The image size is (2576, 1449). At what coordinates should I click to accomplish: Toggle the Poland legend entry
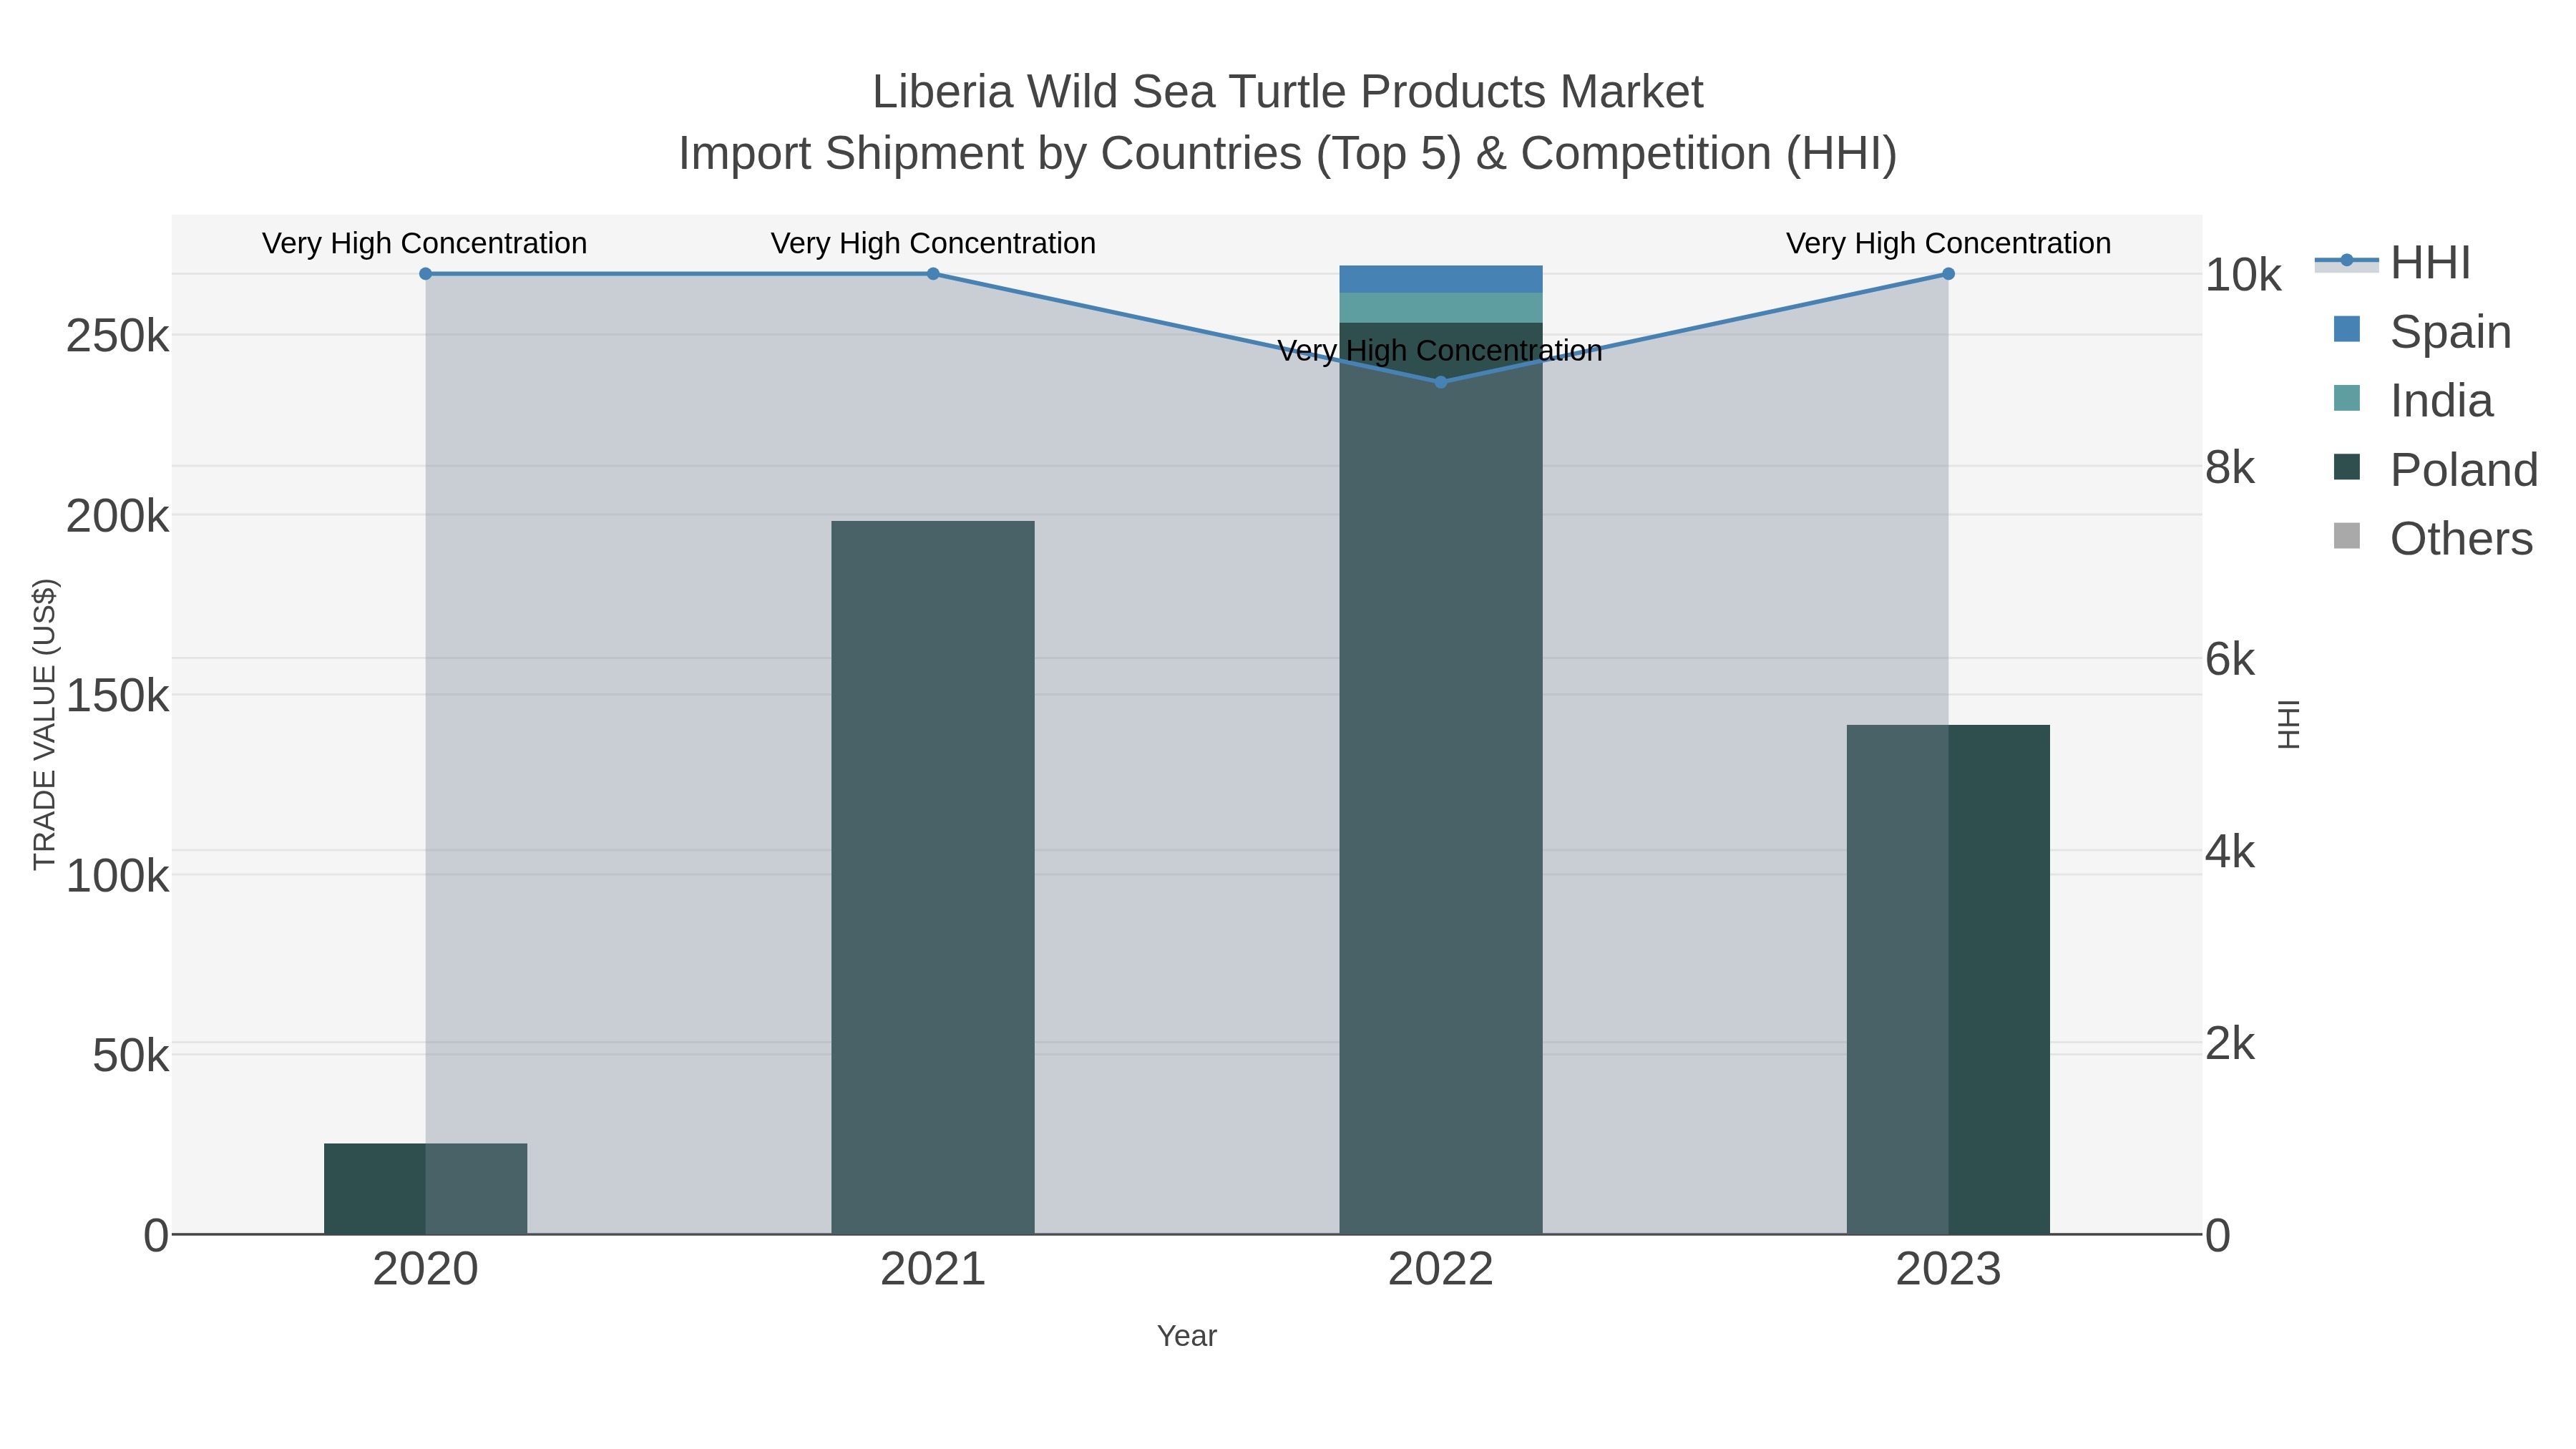pos(2435,469)
